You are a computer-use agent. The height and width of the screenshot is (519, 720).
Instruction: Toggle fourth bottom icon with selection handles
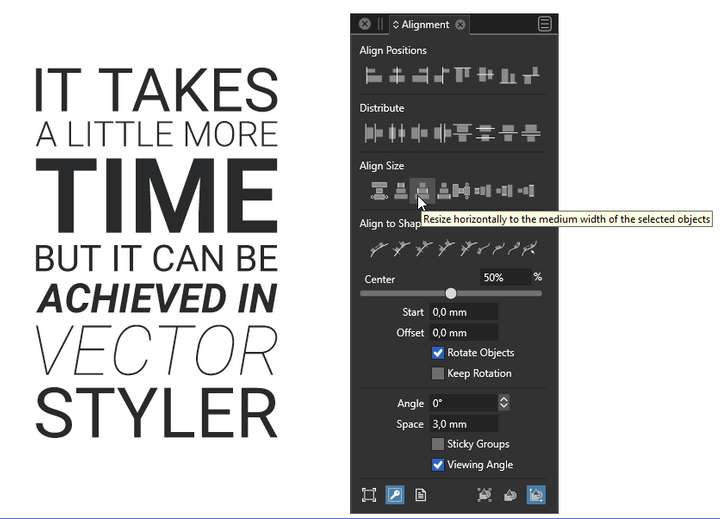pyautogui.click(x=484, y=495)
